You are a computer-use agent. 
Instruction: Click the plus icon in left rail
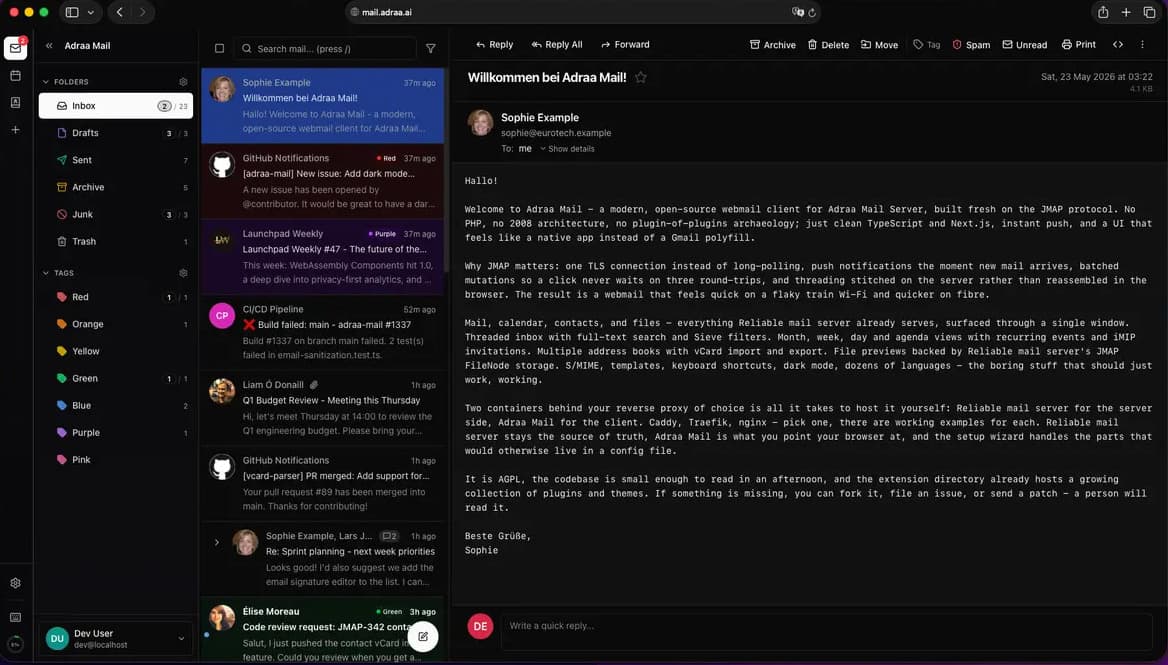(16, 130)
